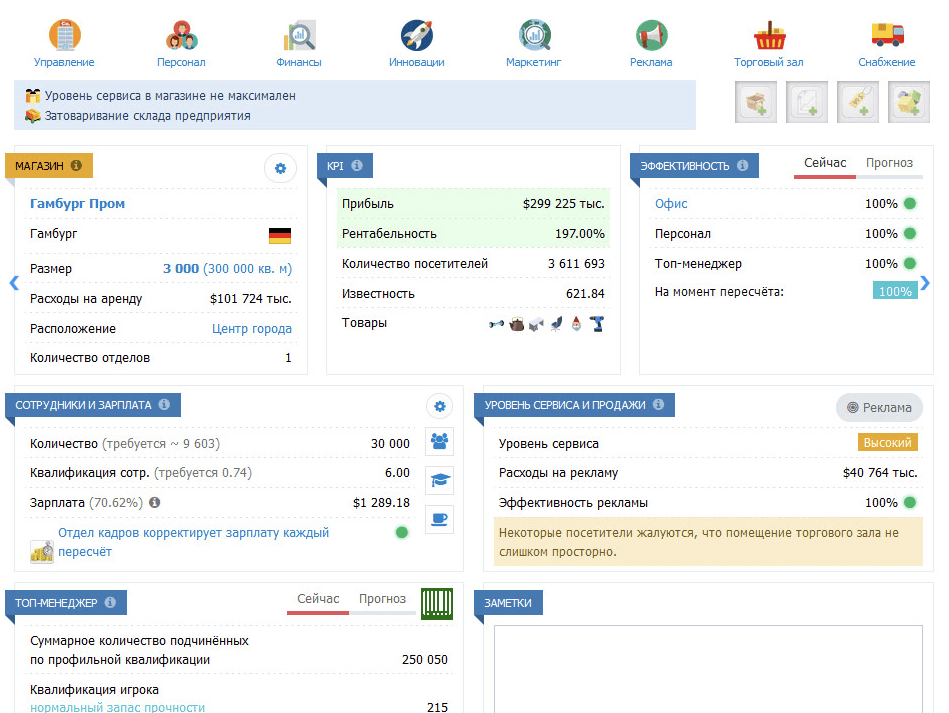Open the Снабжение delivery truck icon

[886, 36]
